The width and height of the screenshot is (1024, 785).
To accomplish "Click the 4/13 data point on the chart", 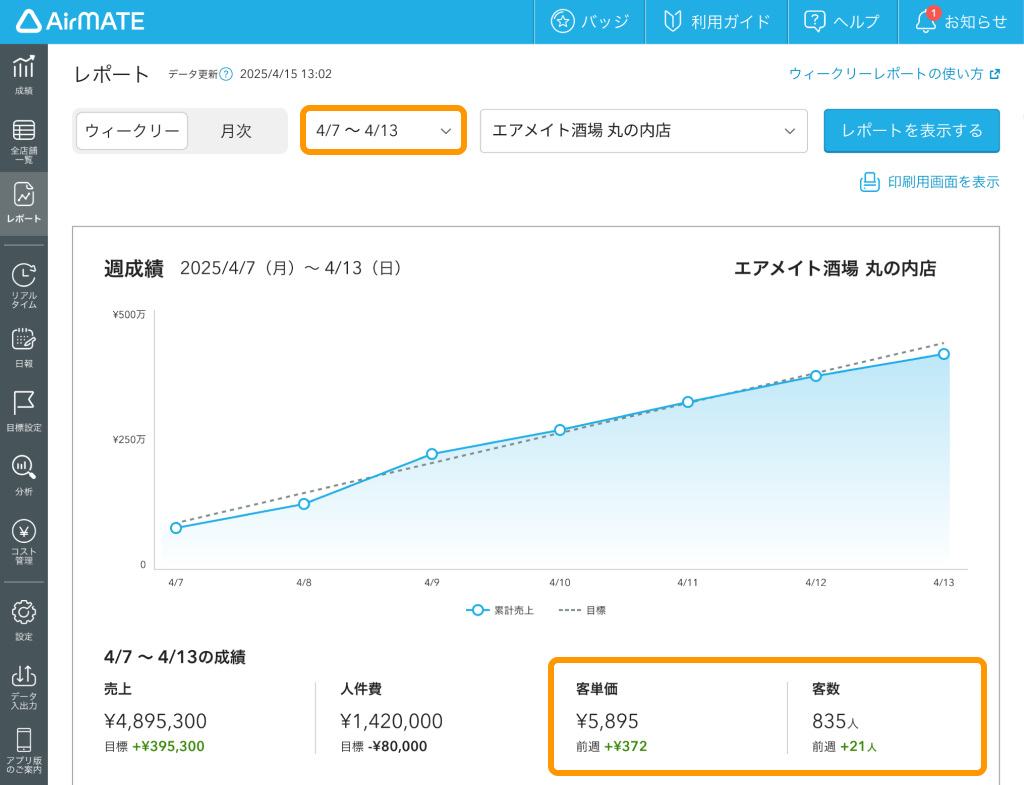I will pos(944,354).
